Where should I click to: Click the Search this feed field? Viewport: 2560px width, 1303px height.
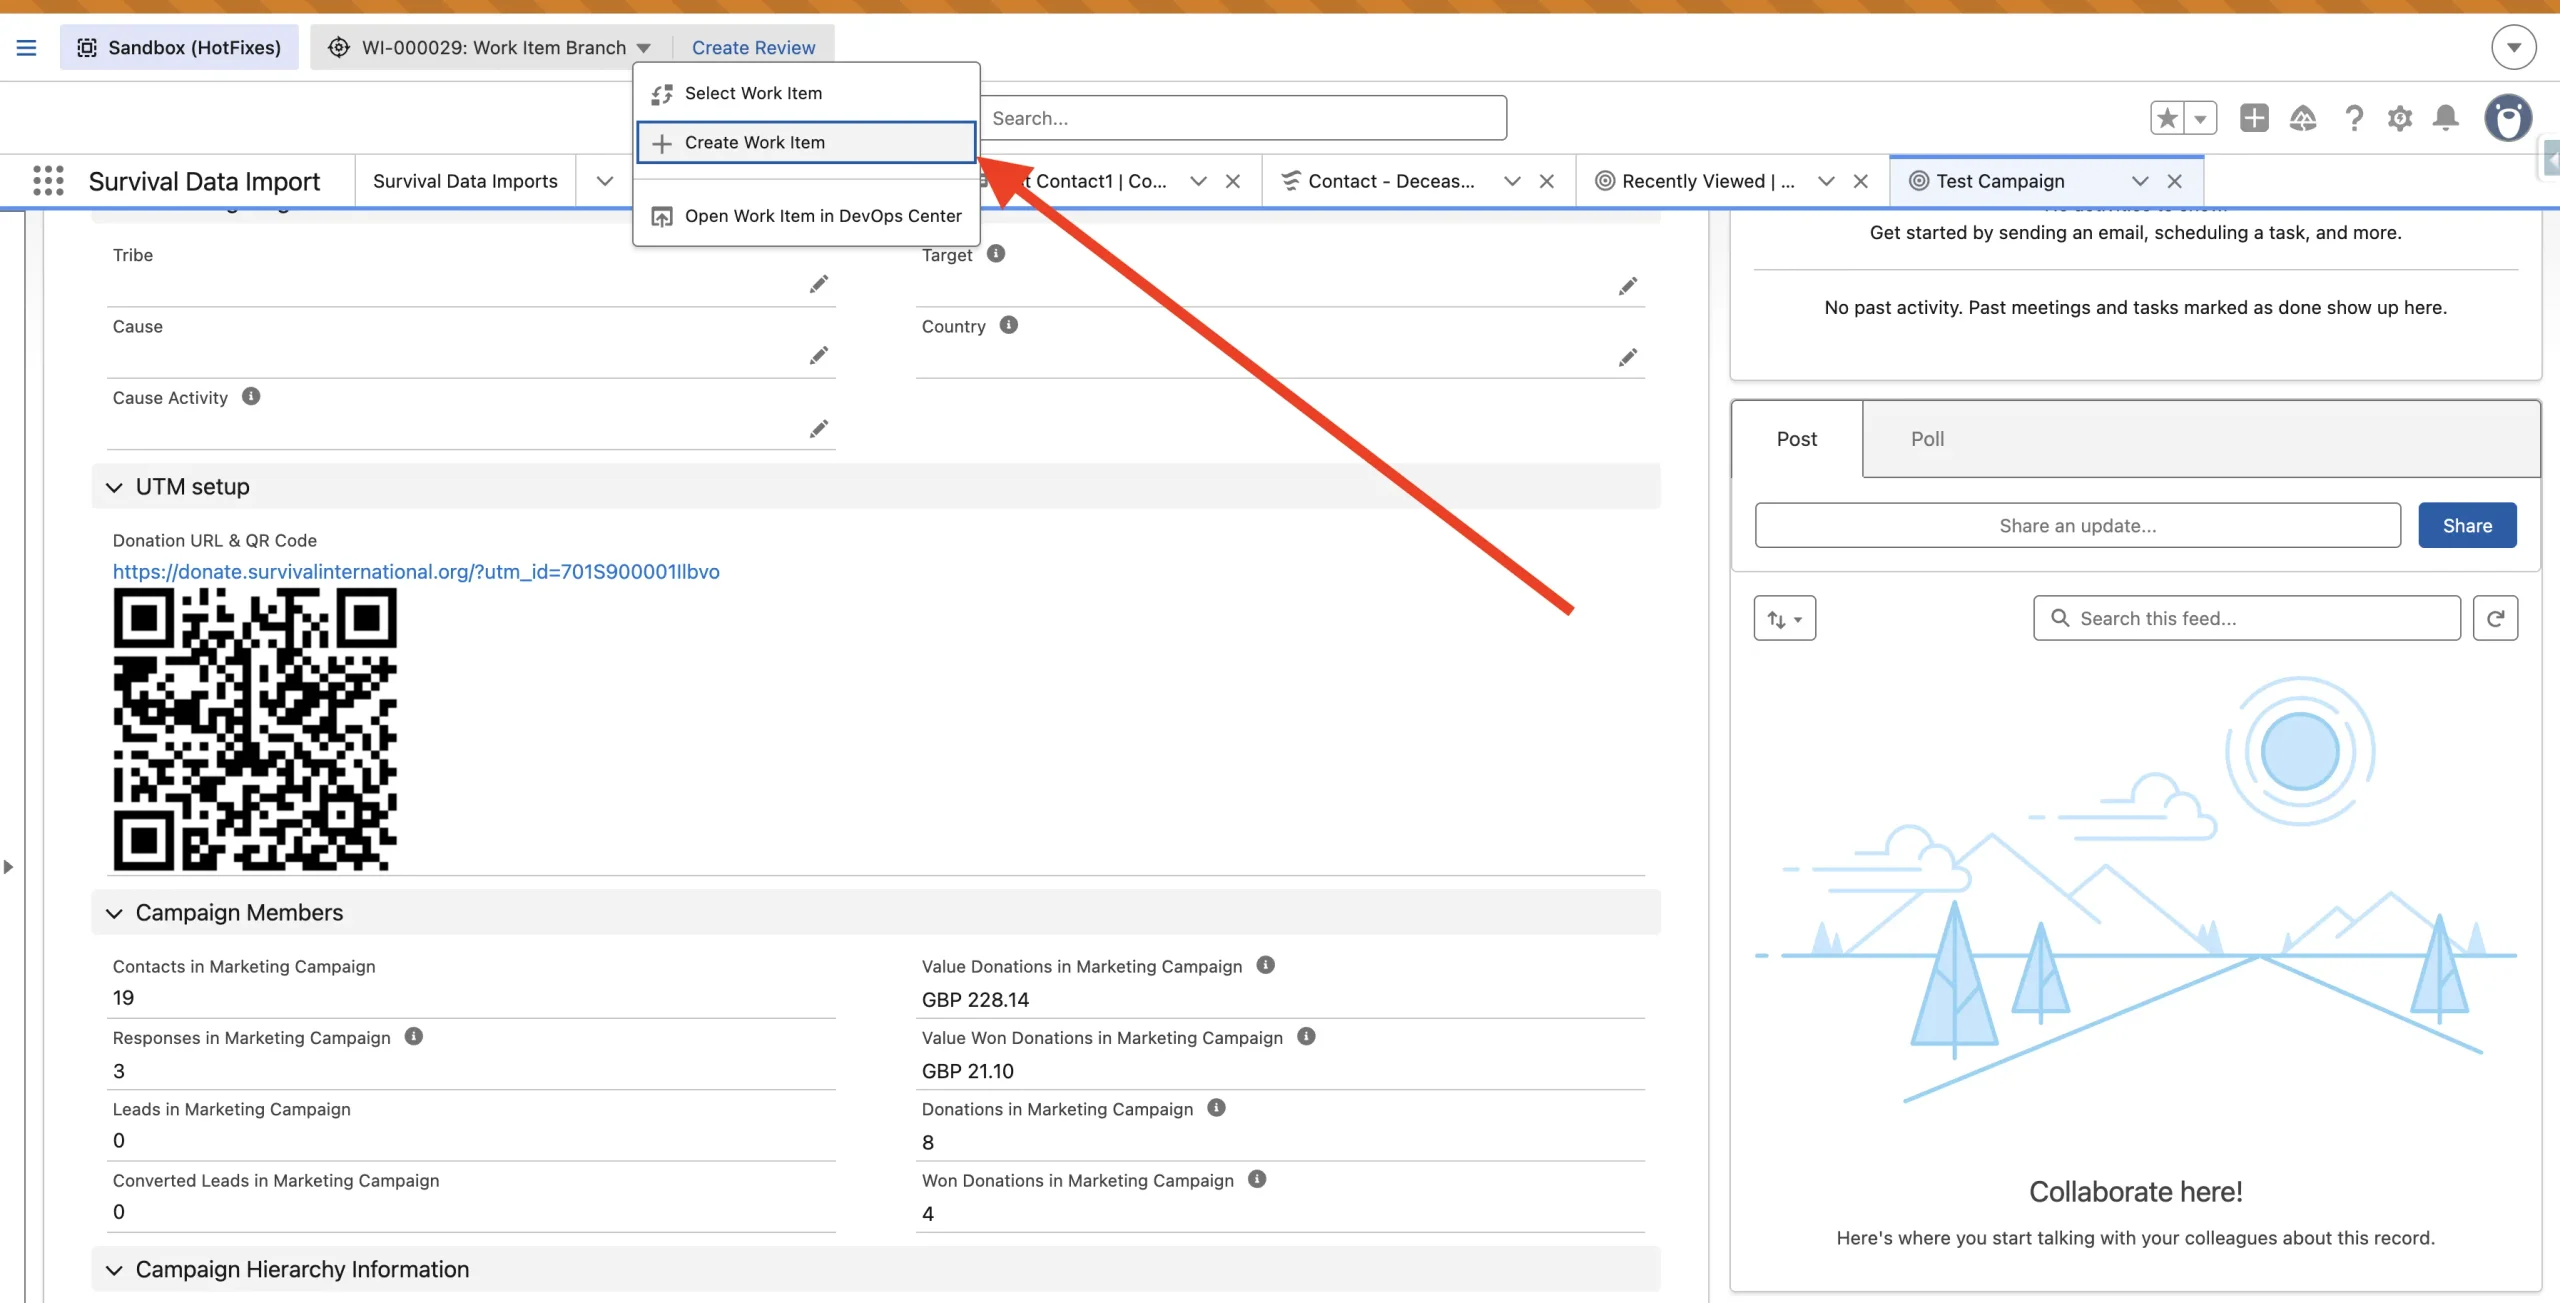2247,619
